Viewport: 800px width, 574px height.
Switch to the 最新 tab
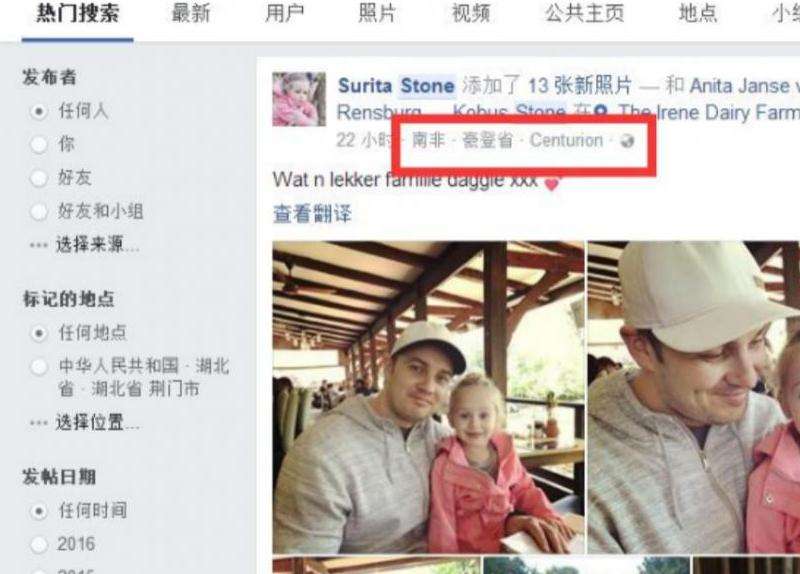pos(191,14)
